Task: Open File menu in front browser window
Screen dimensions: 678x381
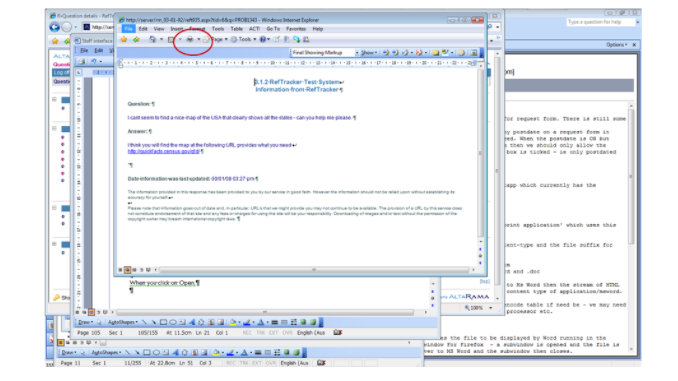Action: coord(128,29)
